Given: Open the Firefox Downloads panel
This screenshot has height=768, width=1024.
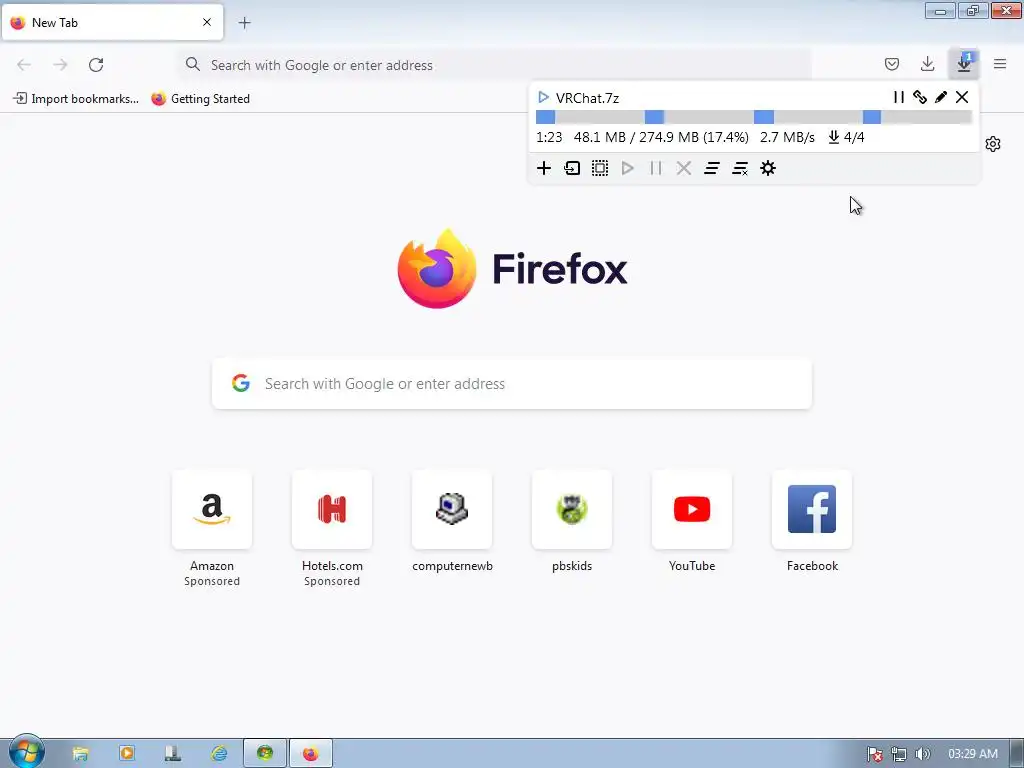Looking at the screenshot, I should [927, 64].
